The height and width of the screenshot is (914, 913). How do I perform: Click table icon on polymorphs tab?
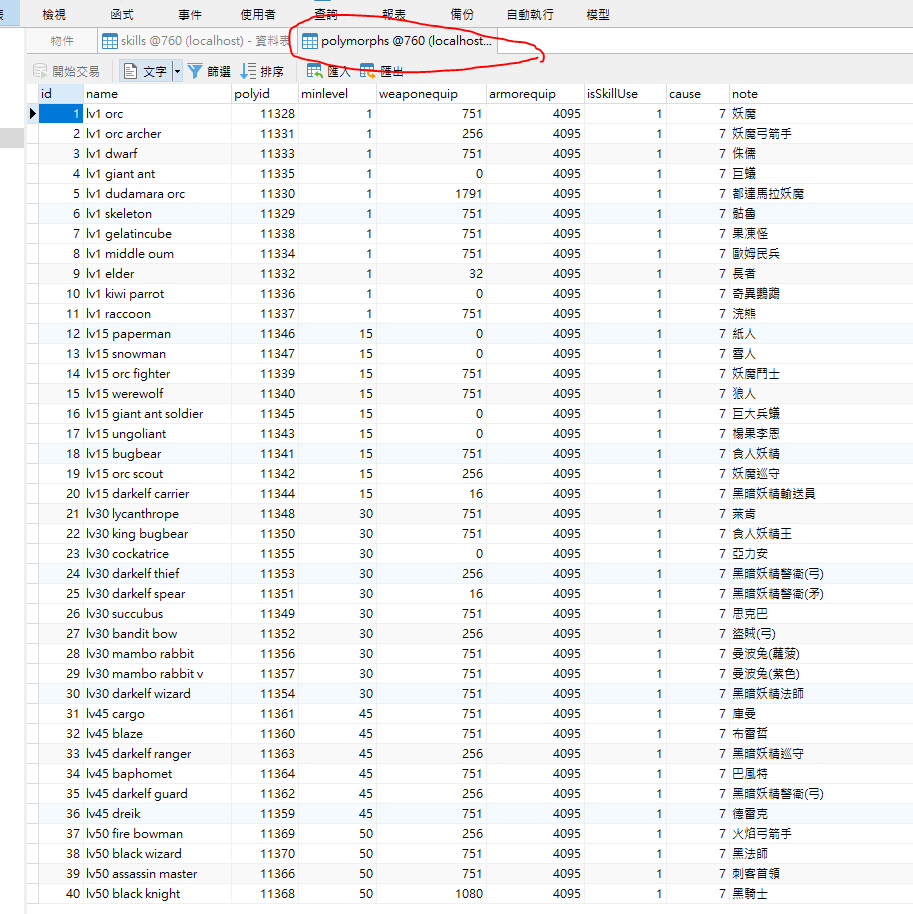[310, 41]
